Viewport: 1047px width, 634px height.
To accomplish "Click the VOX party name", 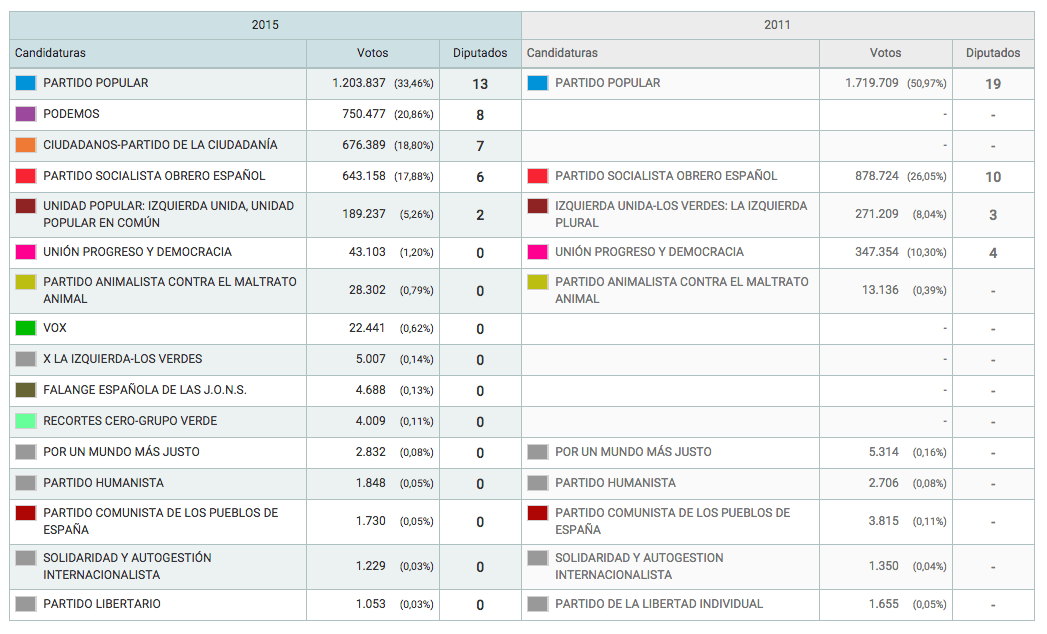I will click(55, 328).
